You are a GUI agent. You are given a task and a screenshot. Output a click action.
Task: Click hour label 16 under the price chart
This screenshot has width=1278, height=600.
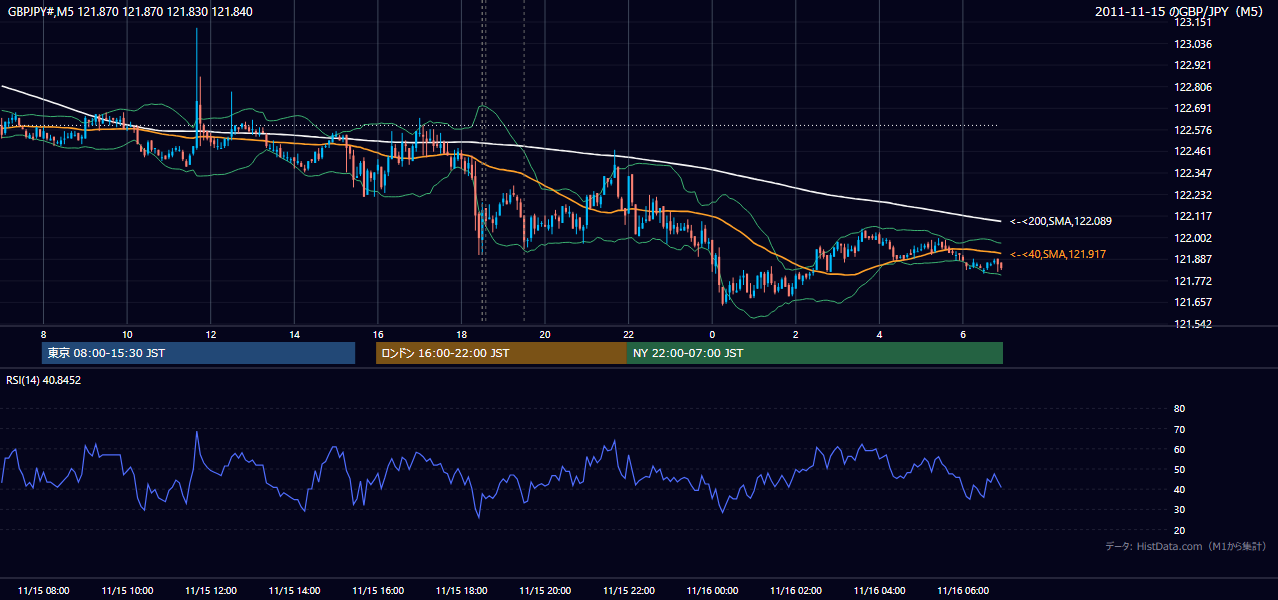(x=378, y=334)
